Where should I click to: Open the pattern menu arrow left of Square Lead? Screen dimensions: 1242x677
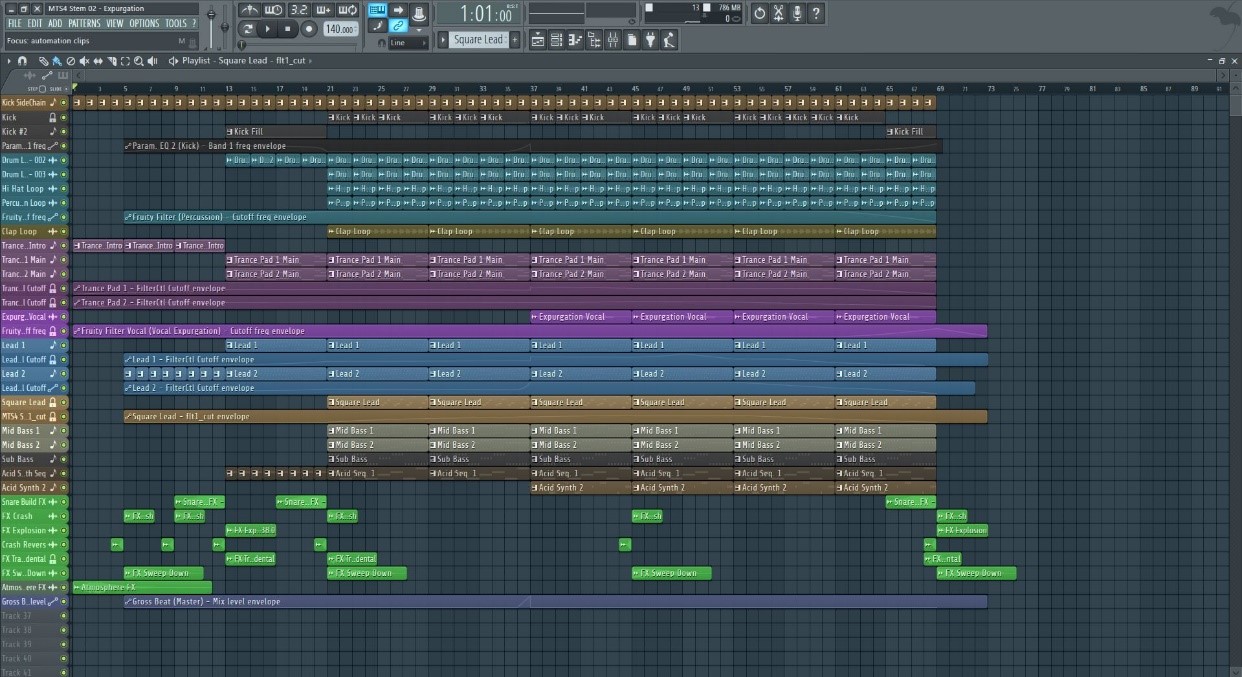click(443, 39)
